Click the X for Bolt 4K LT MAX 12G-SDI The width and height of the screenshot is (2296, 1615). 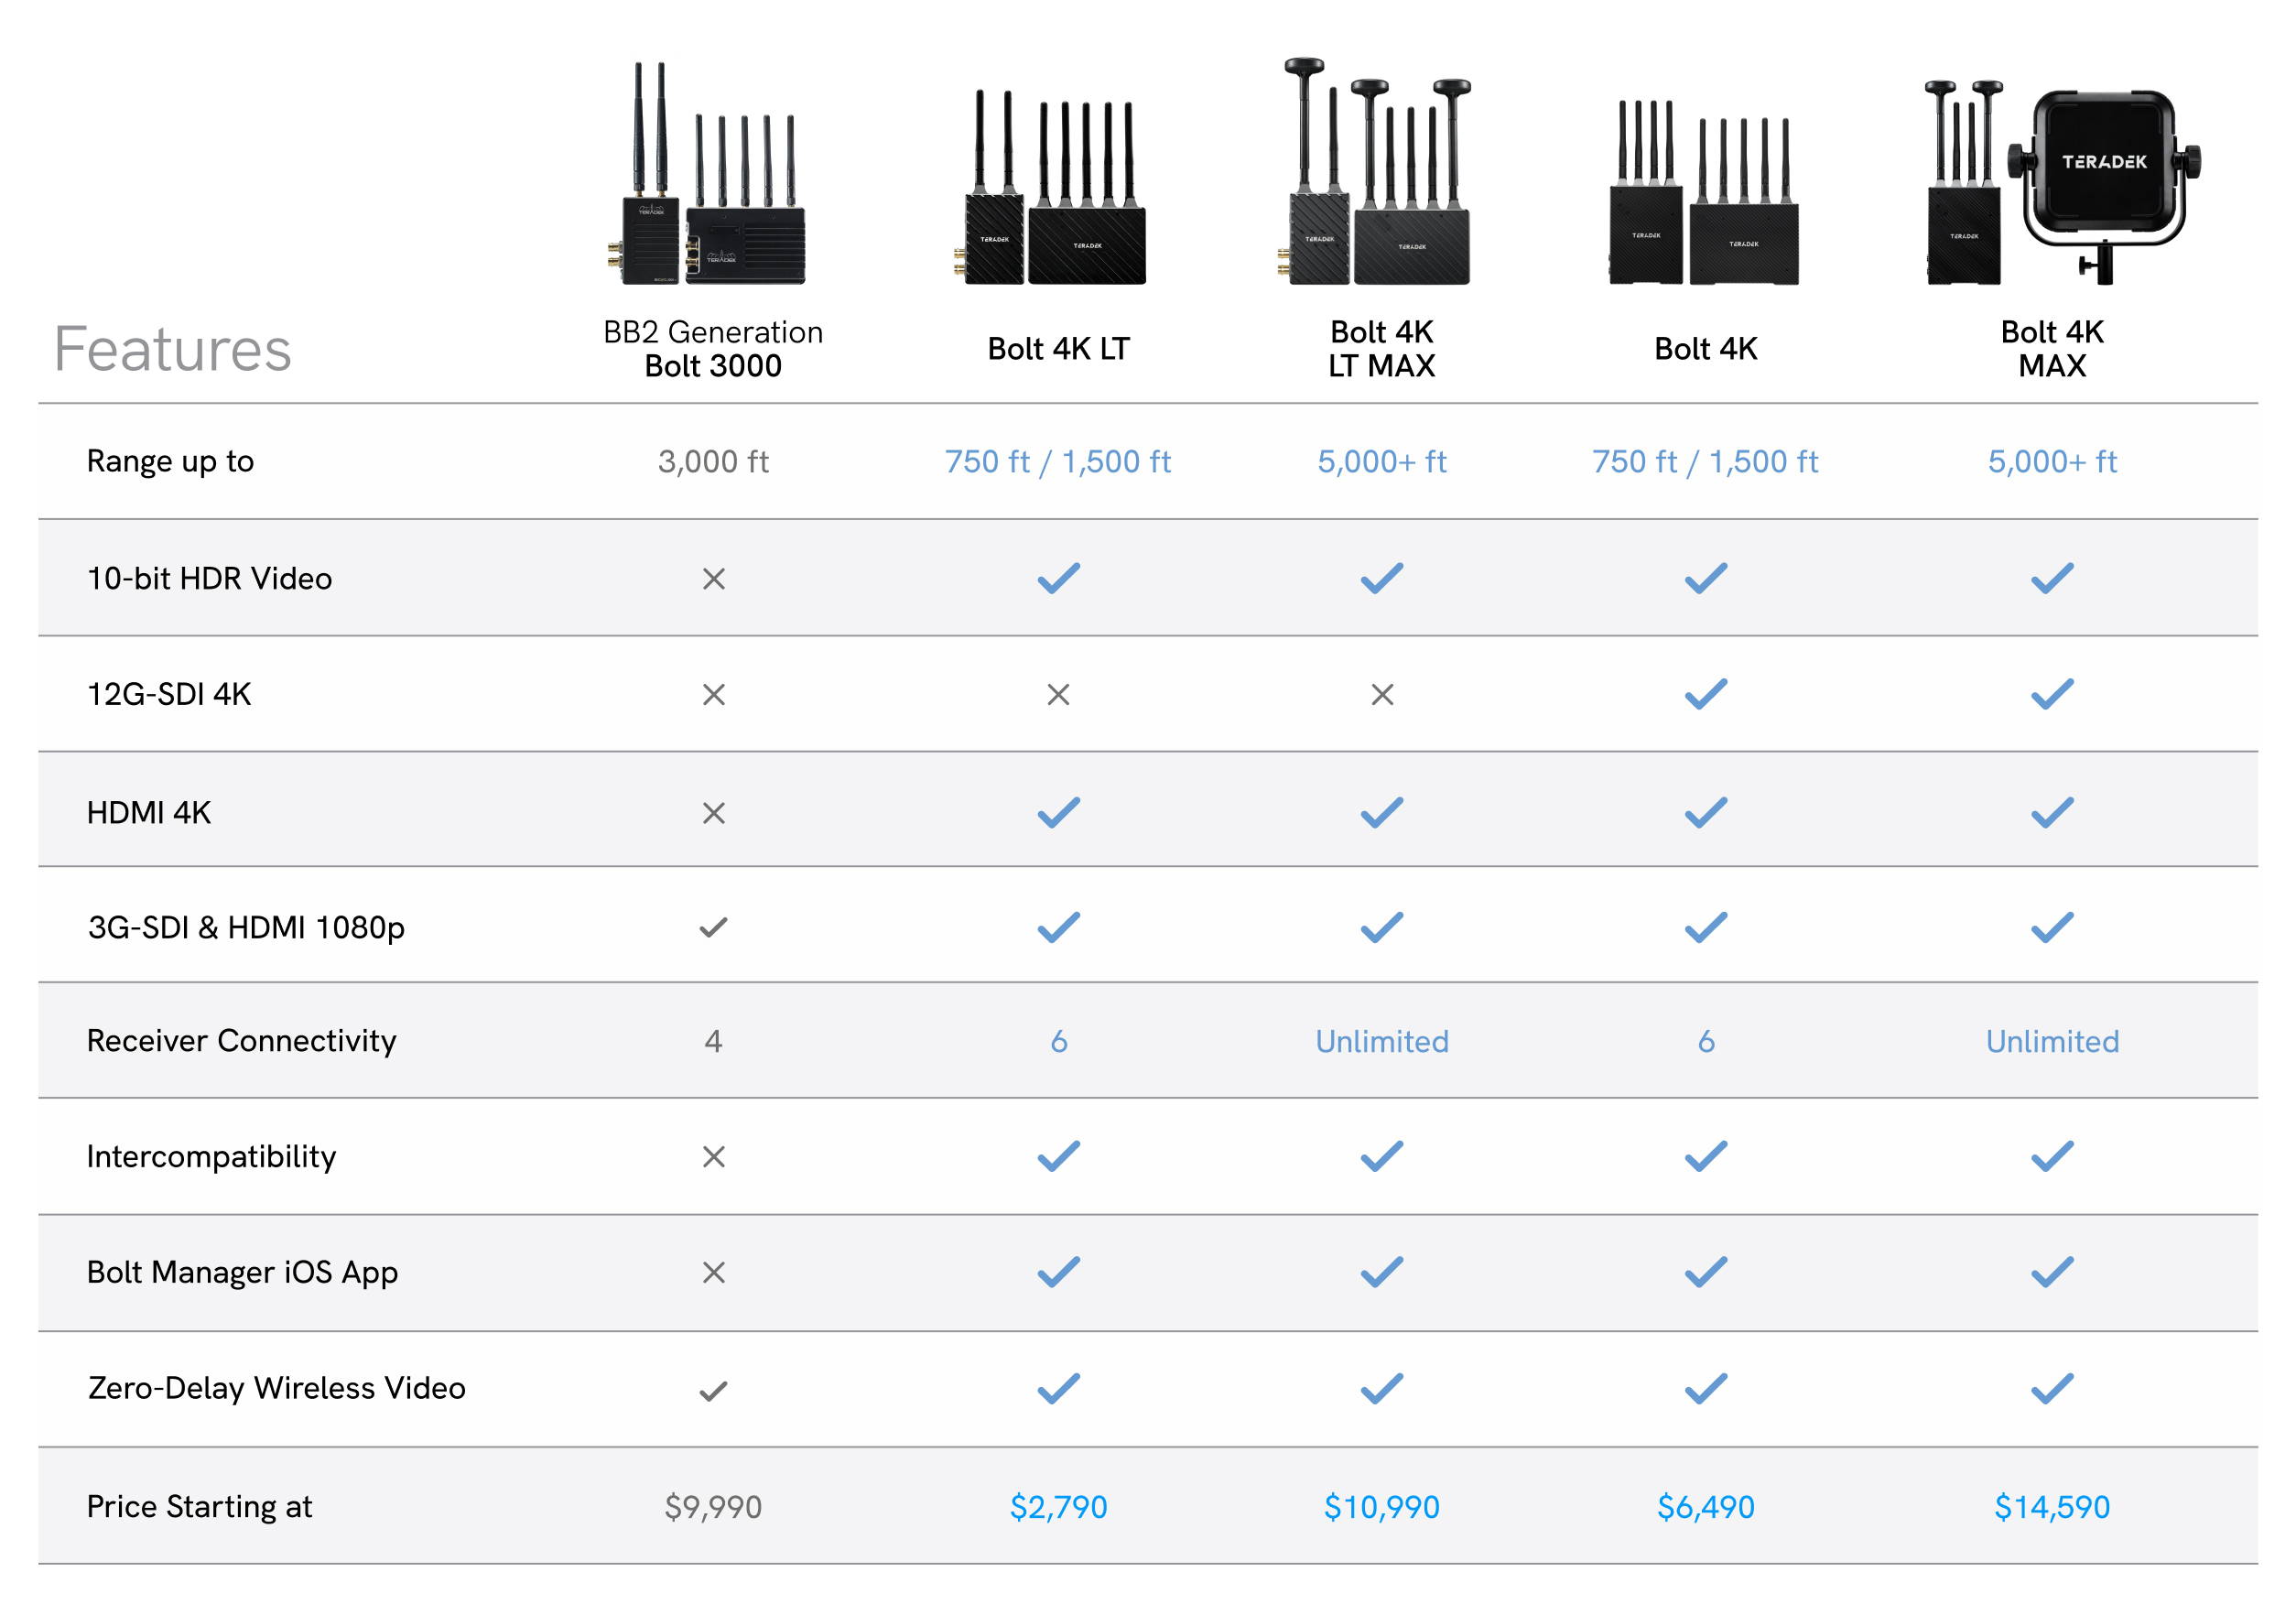tap(1382, 694)
